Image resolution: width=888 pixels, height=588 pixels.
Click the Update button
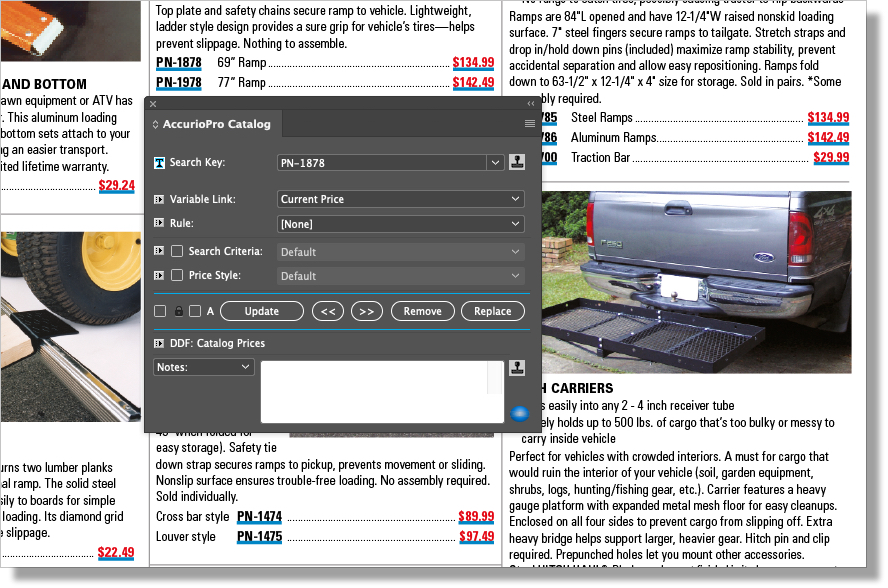tap(262, 311)
